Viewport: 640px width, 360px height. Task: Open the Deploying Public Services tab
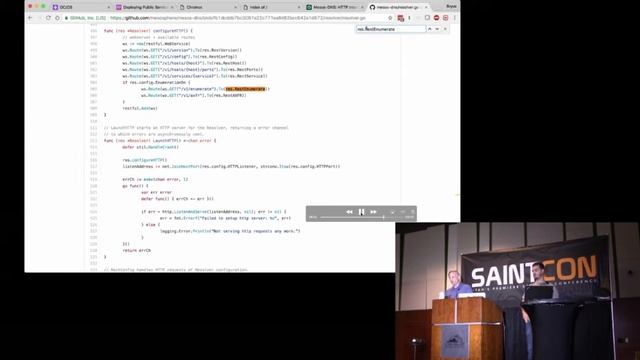coord(144,7)
